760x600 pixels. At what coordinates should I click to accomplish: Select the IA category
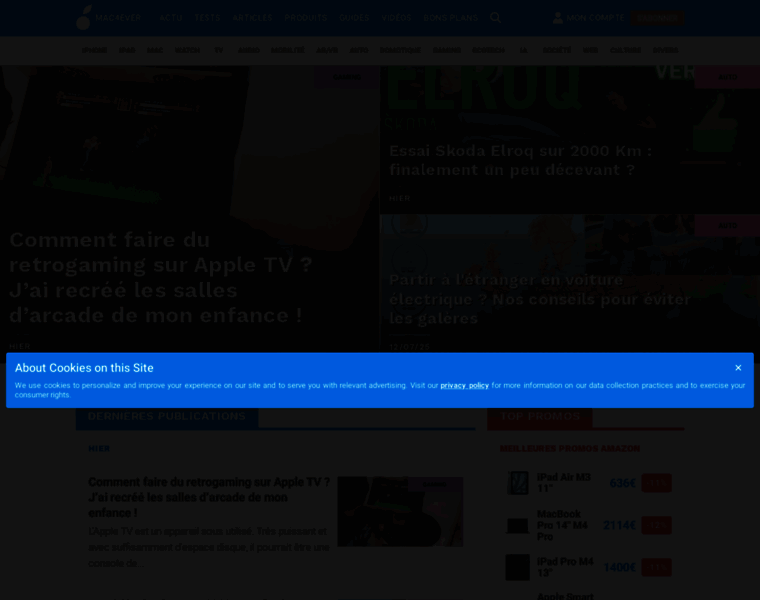pos(523,50)
